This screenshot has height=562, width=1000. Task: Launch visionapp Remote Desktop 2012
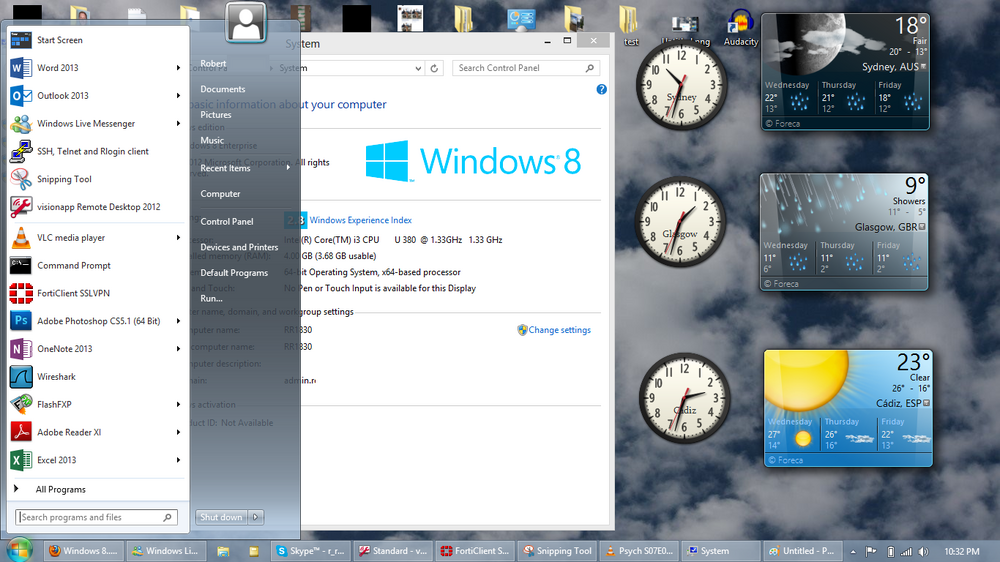tap(96, 207)
